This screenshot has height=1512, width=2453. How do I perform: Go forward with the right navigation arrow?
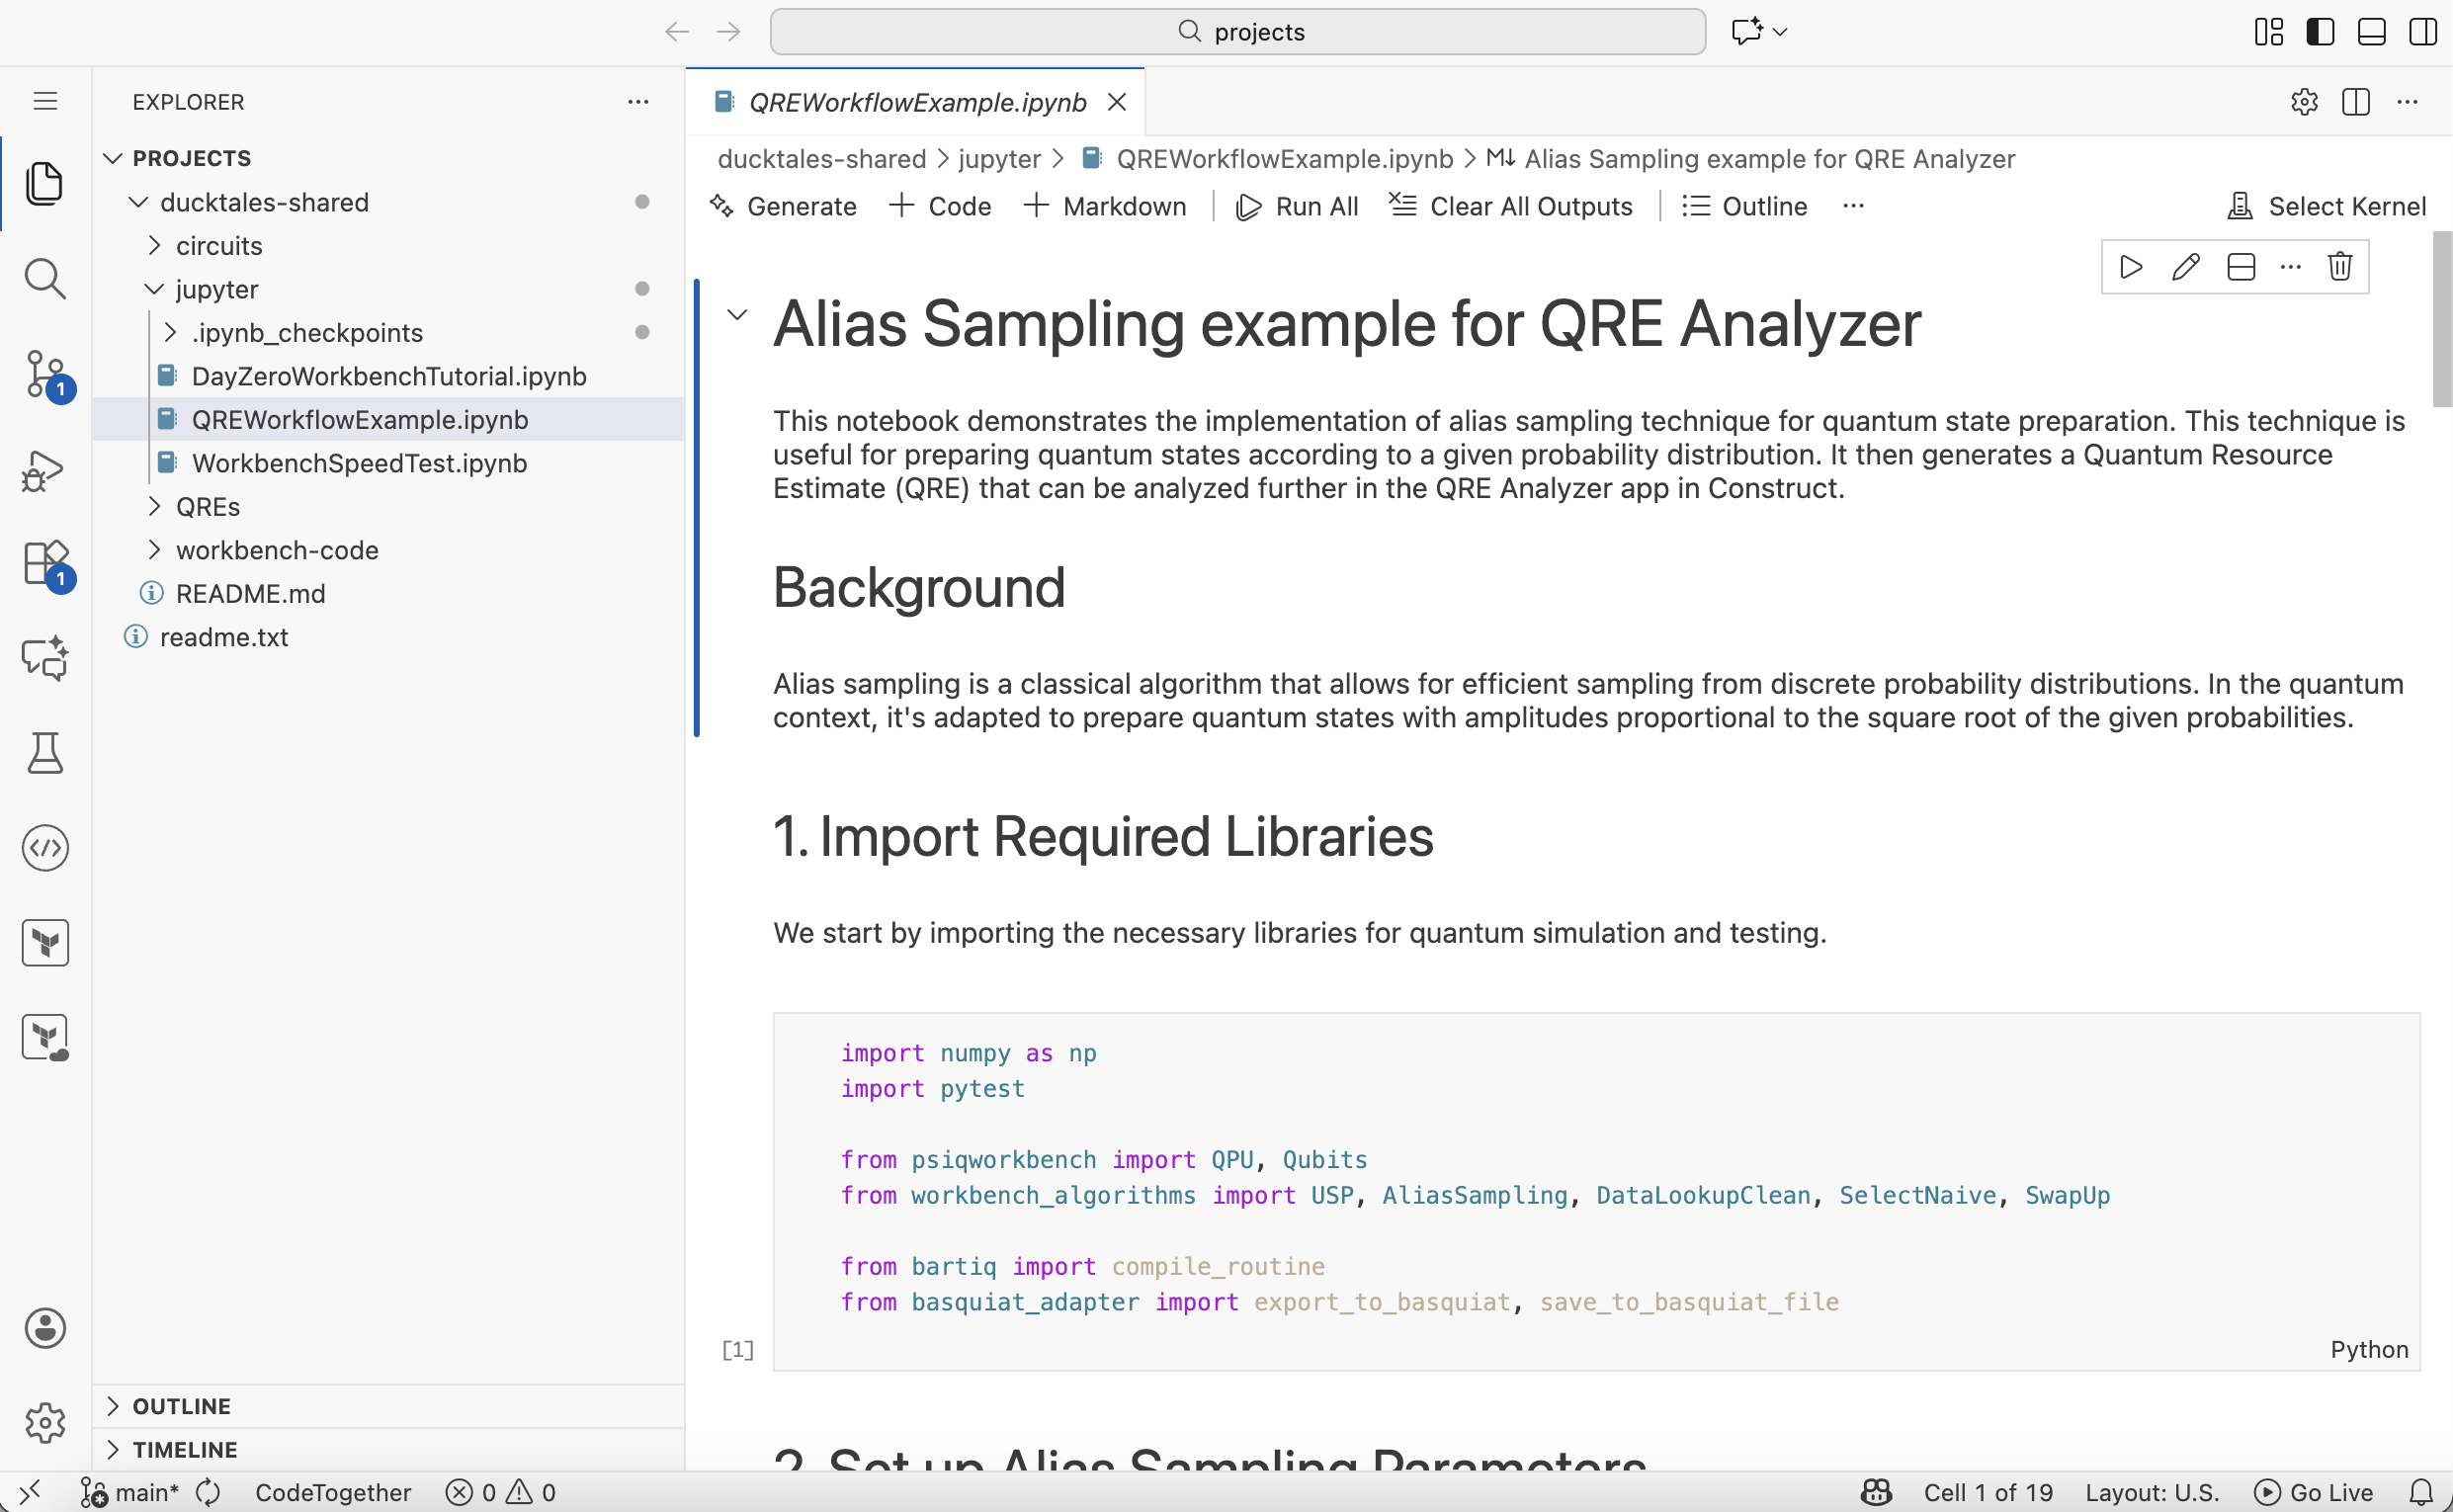point(728,32)
